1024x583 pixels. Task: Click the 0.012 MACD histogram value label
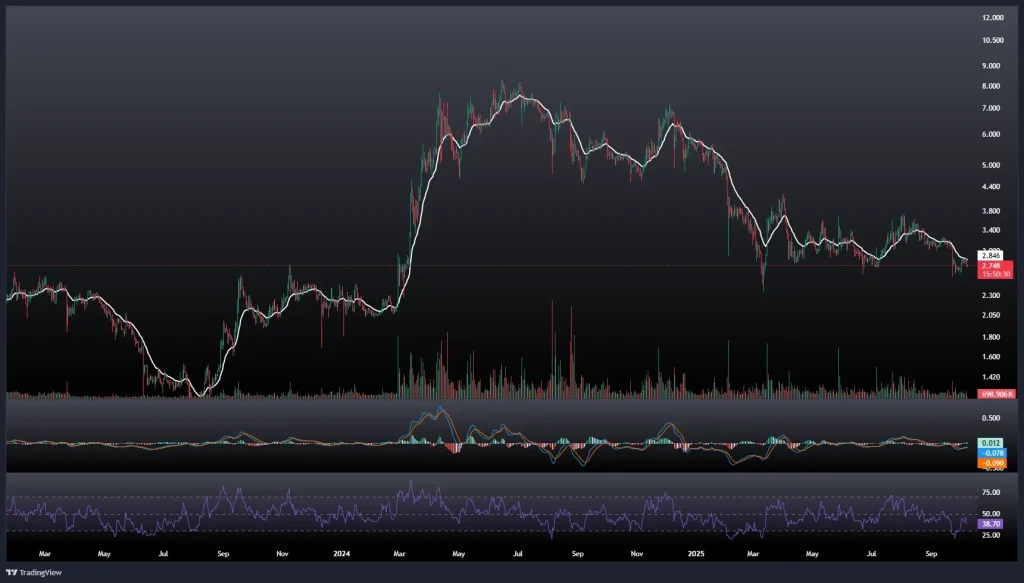[x=993, y=442]
